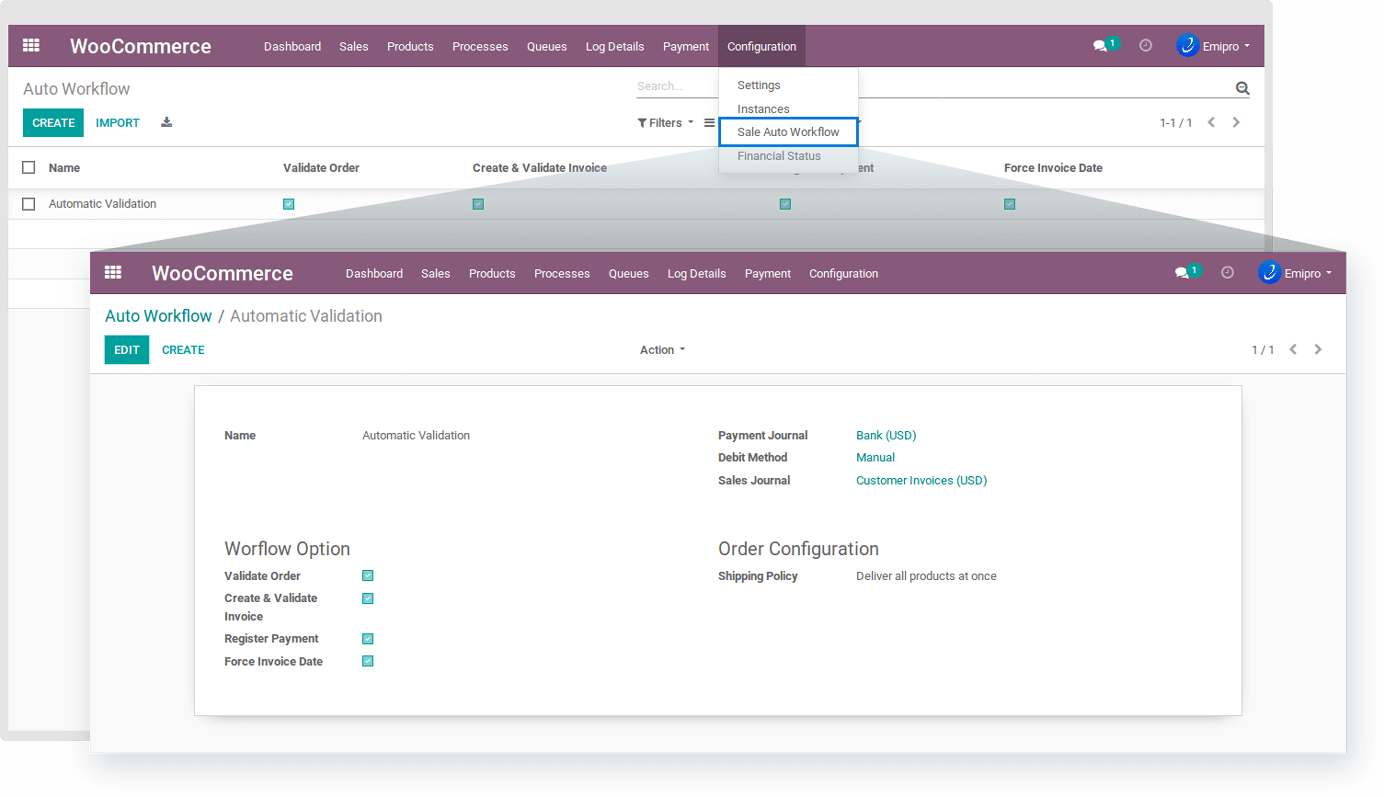Screen dimensions: 1384x797
Task: Choose Settings from the Configuration dropdown
Action: pyautogui.click(x=759, y=85)
